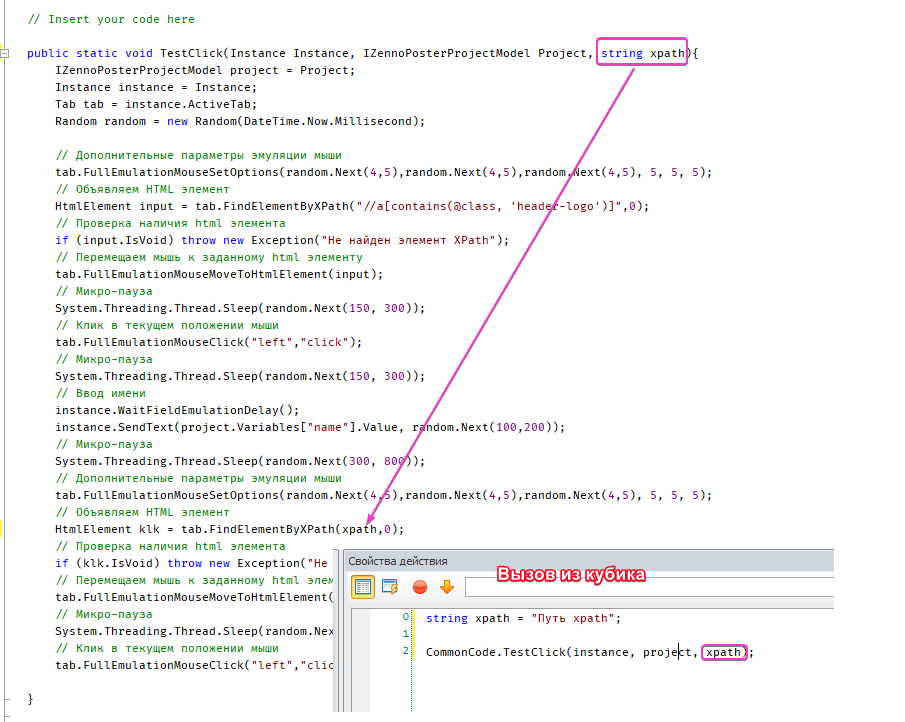Click the "HtmlElement input = tab.FindElementByXPath" line

pyautogui.click(x=352, y=206)
